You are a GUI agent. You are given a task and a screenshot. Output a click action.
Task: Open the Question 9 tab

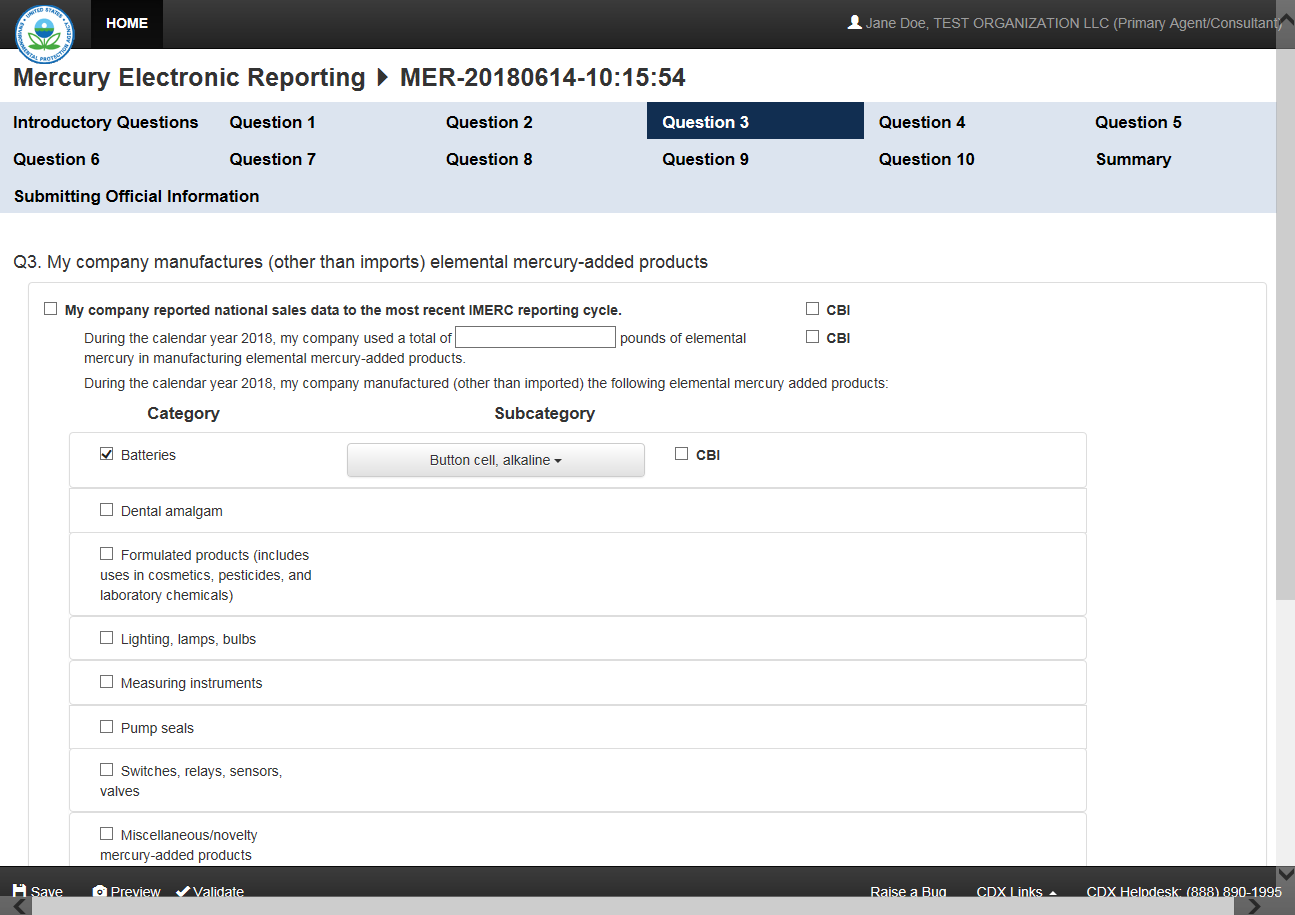tap(705, 159)
